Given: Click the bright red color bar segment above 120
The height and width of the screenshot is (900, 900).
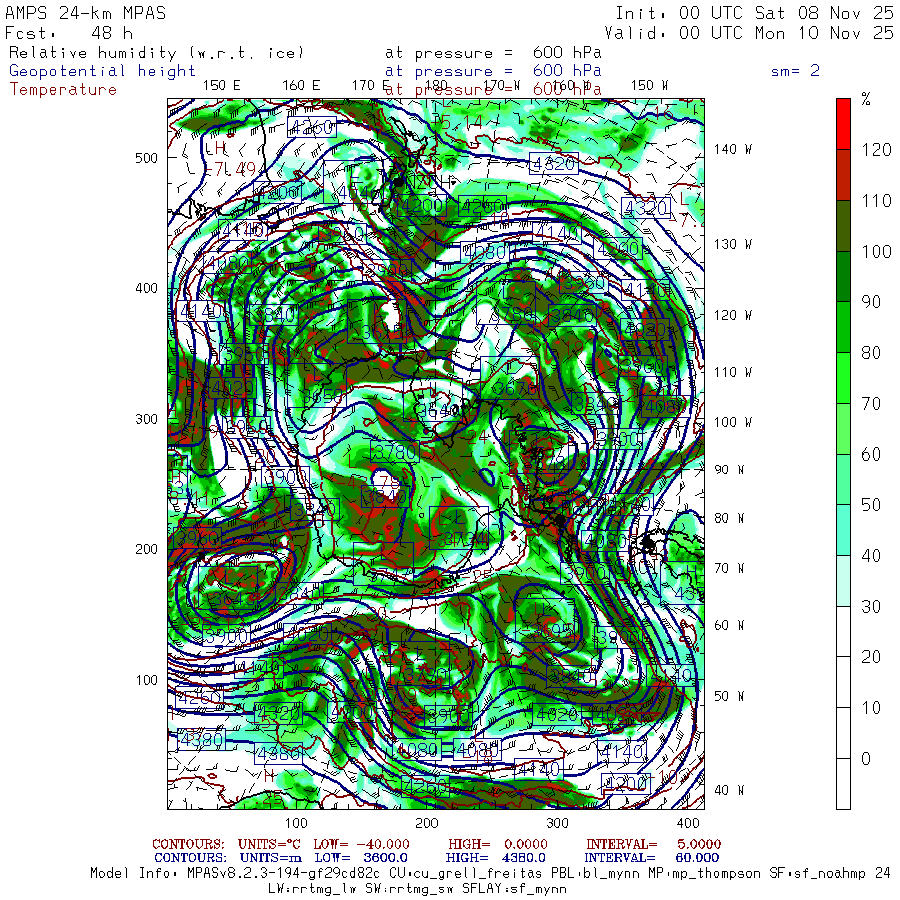Looking at the screenshot, I should (x=843, y=124).
